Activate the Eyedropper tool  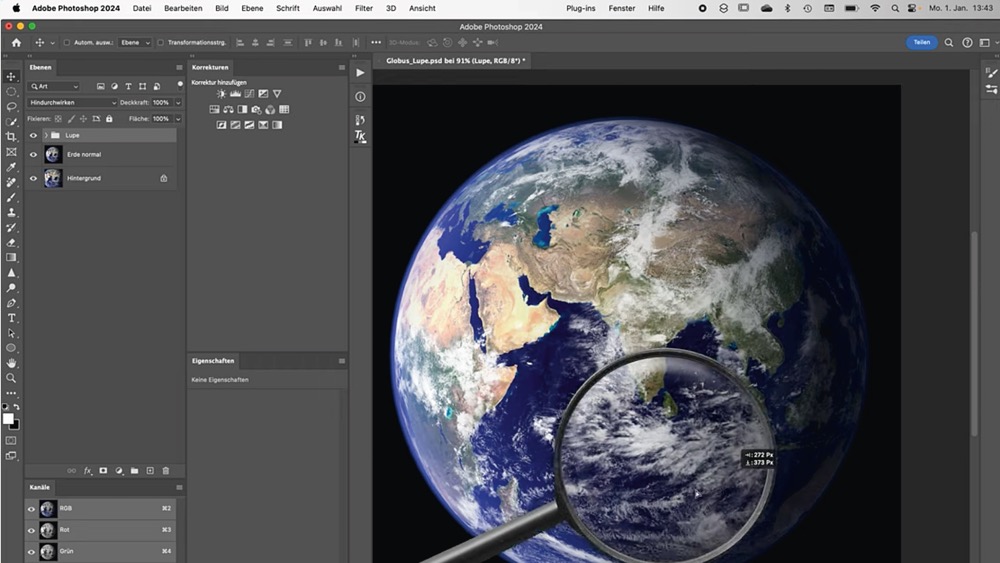click(12, 167)
